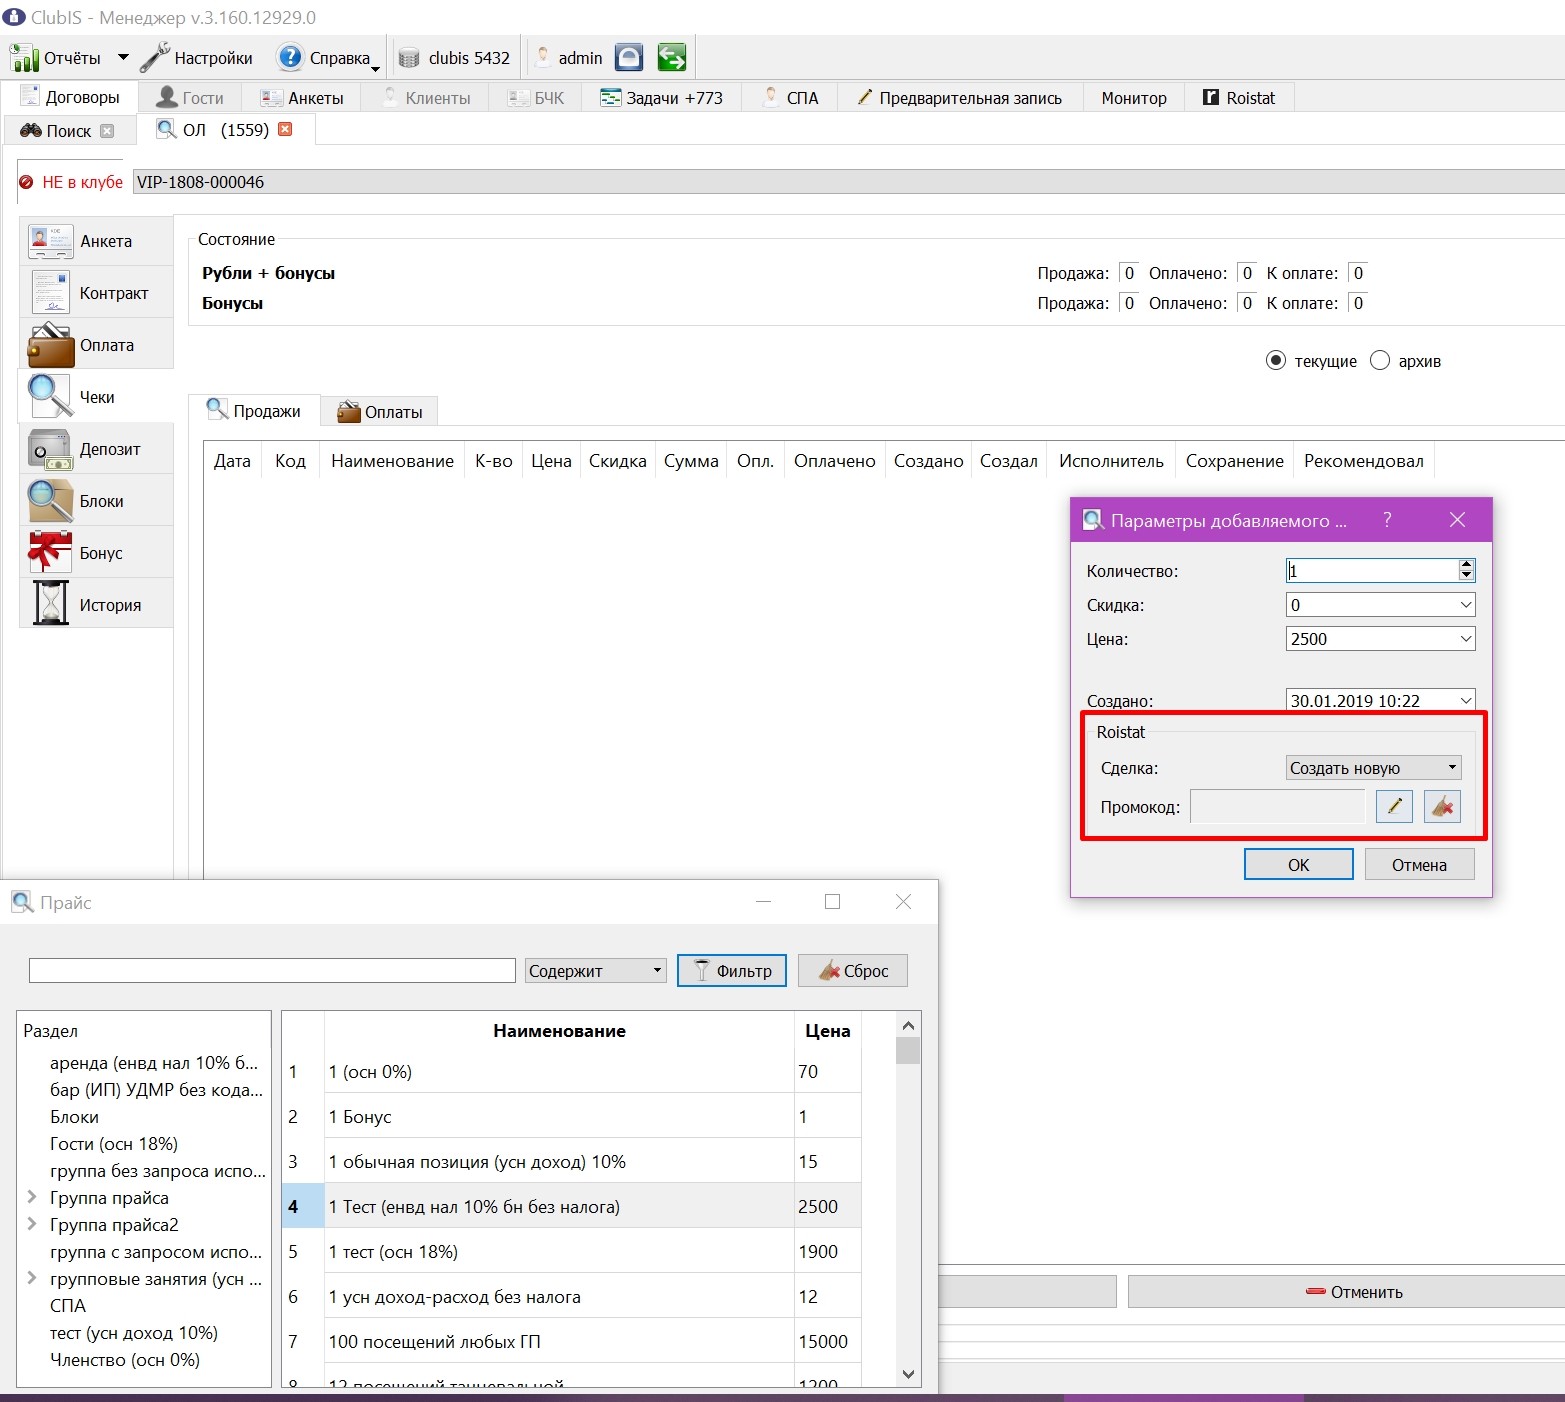Increase quantity with stepper up arrow

(x=1466, y=565)
